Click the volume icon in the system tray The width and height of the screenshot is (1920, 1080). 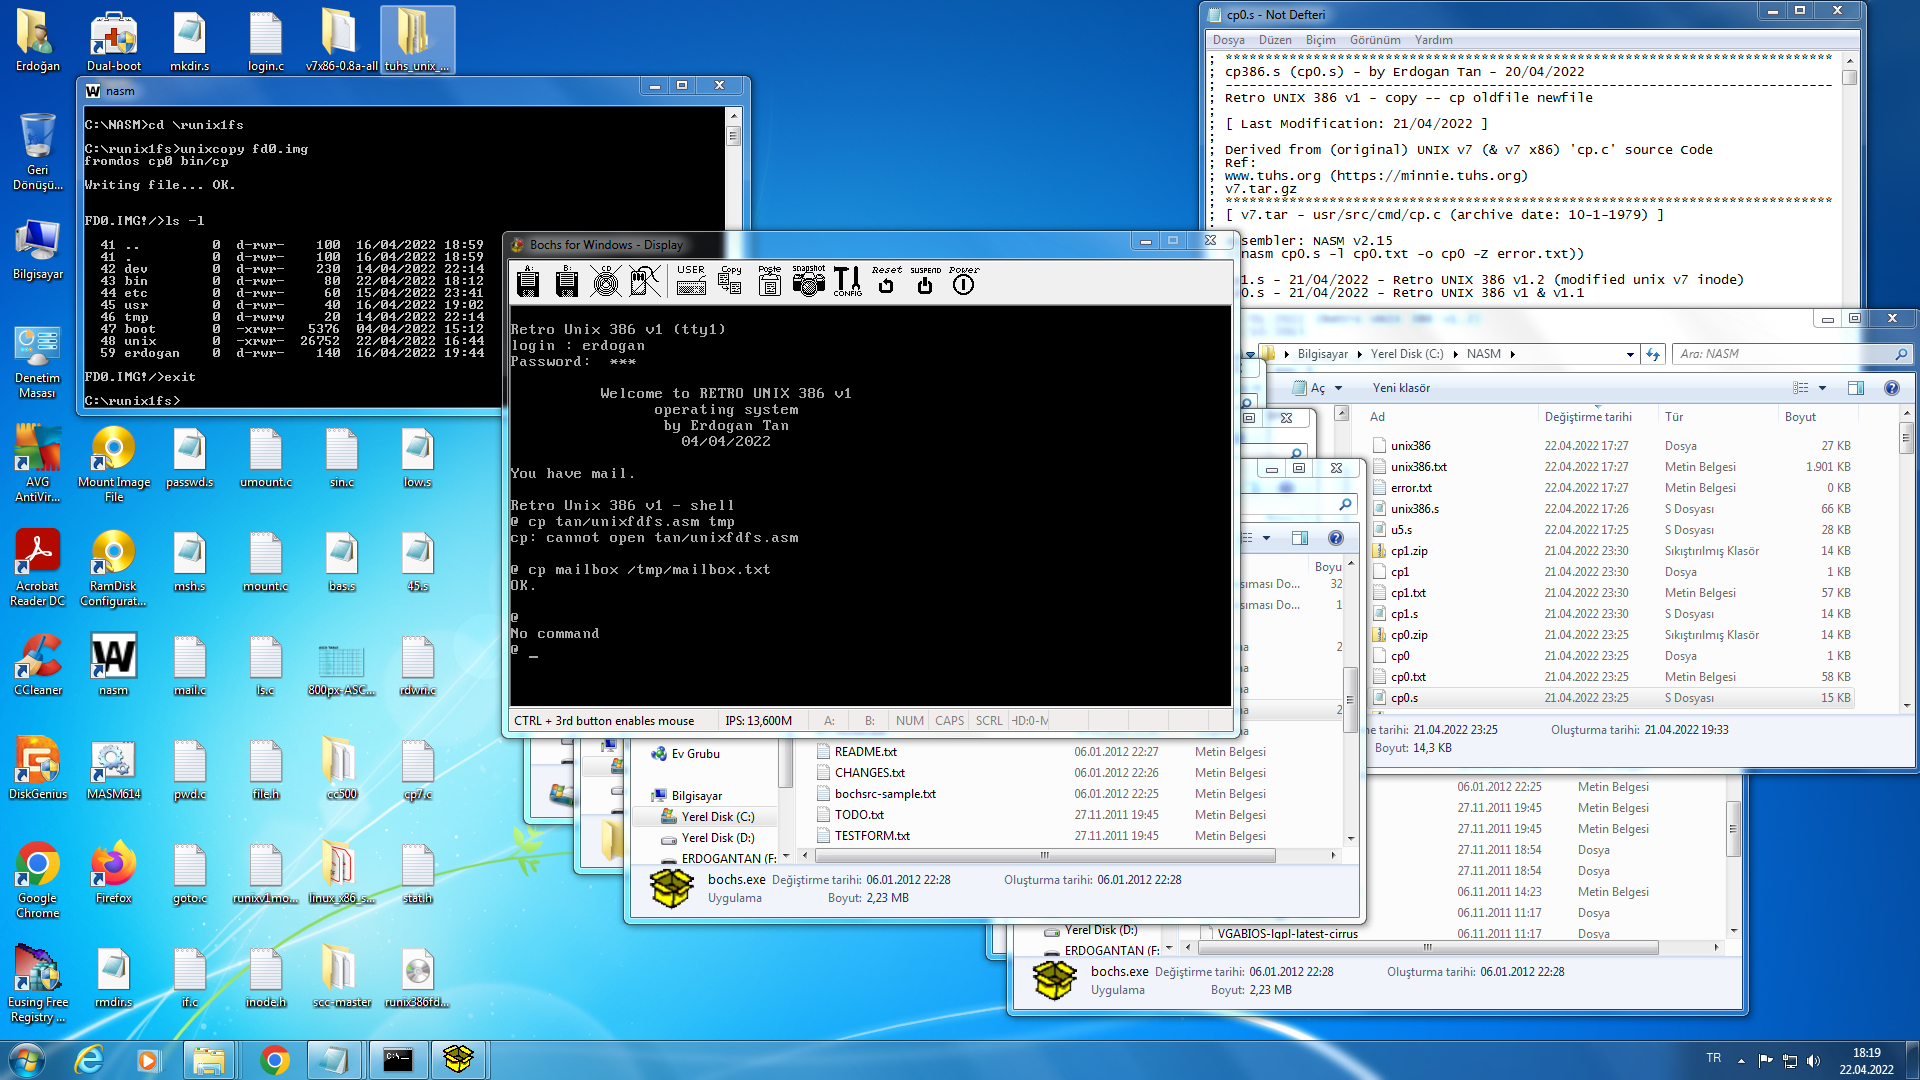point(1814,1060)
